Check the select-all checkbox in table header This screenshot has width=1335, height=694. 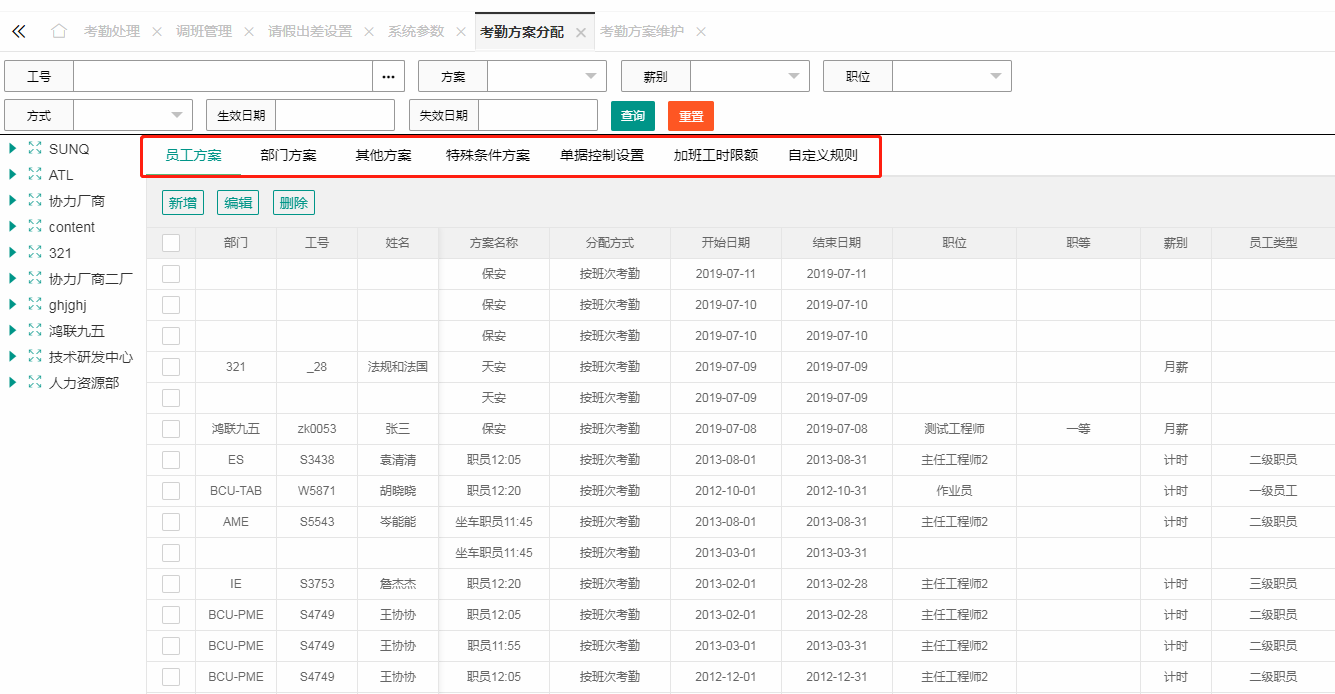click(171, 242)
